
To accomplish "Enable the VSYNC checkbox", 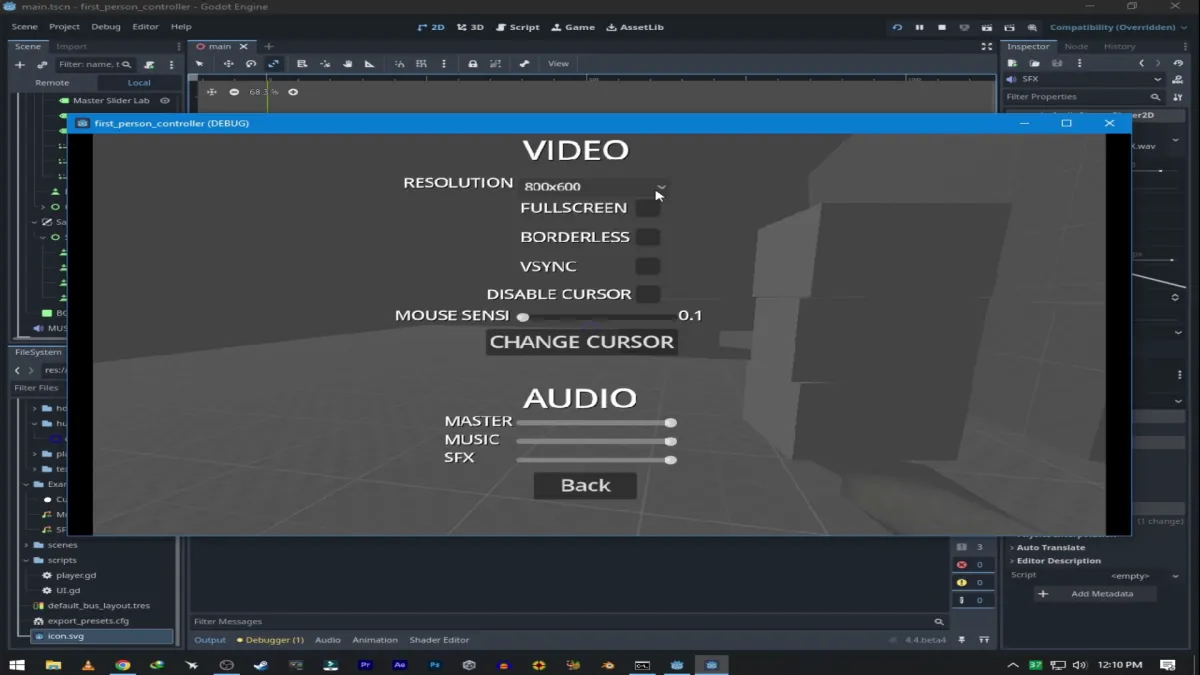I will click(648, 266).
